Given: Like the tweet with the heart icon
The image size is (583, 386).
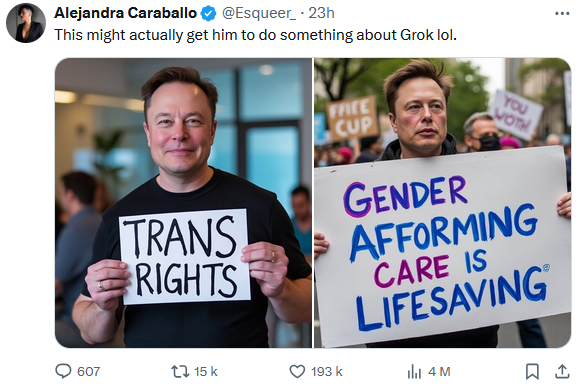Looking at the screenshot, I should [x=297, y=371].
